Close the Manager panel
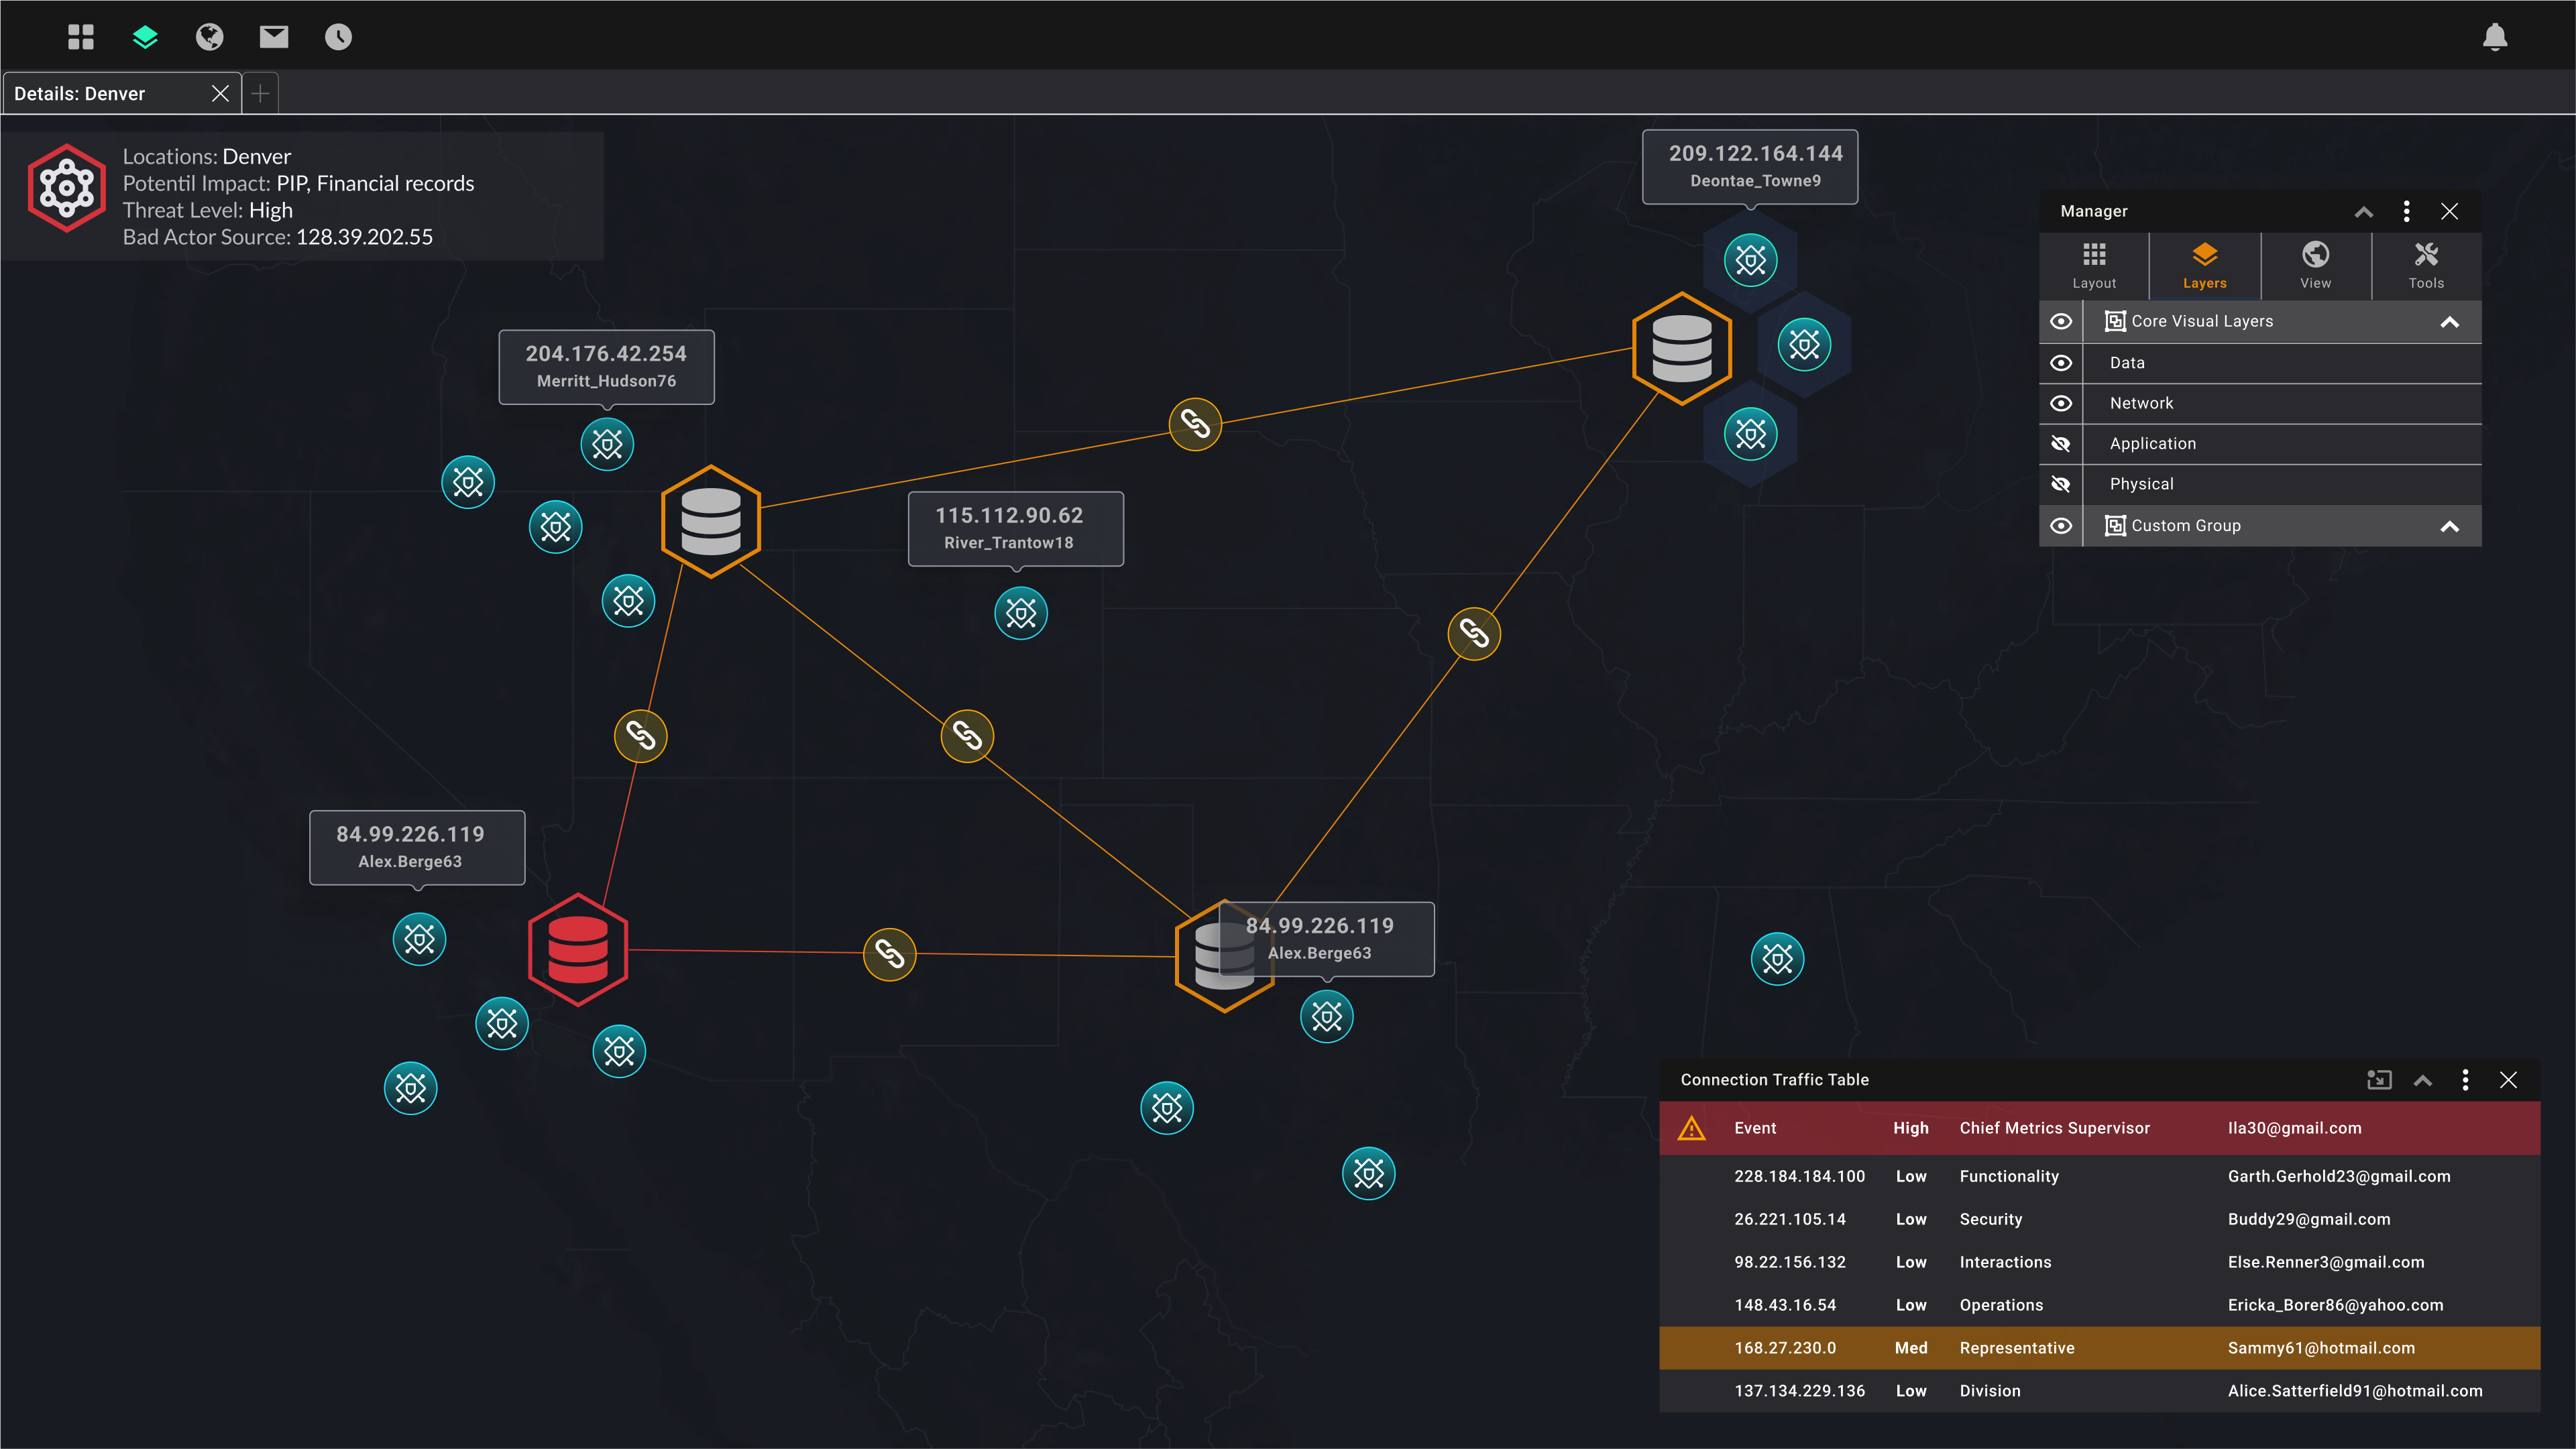The image size is (2576, 1449). coord(2450,211)
